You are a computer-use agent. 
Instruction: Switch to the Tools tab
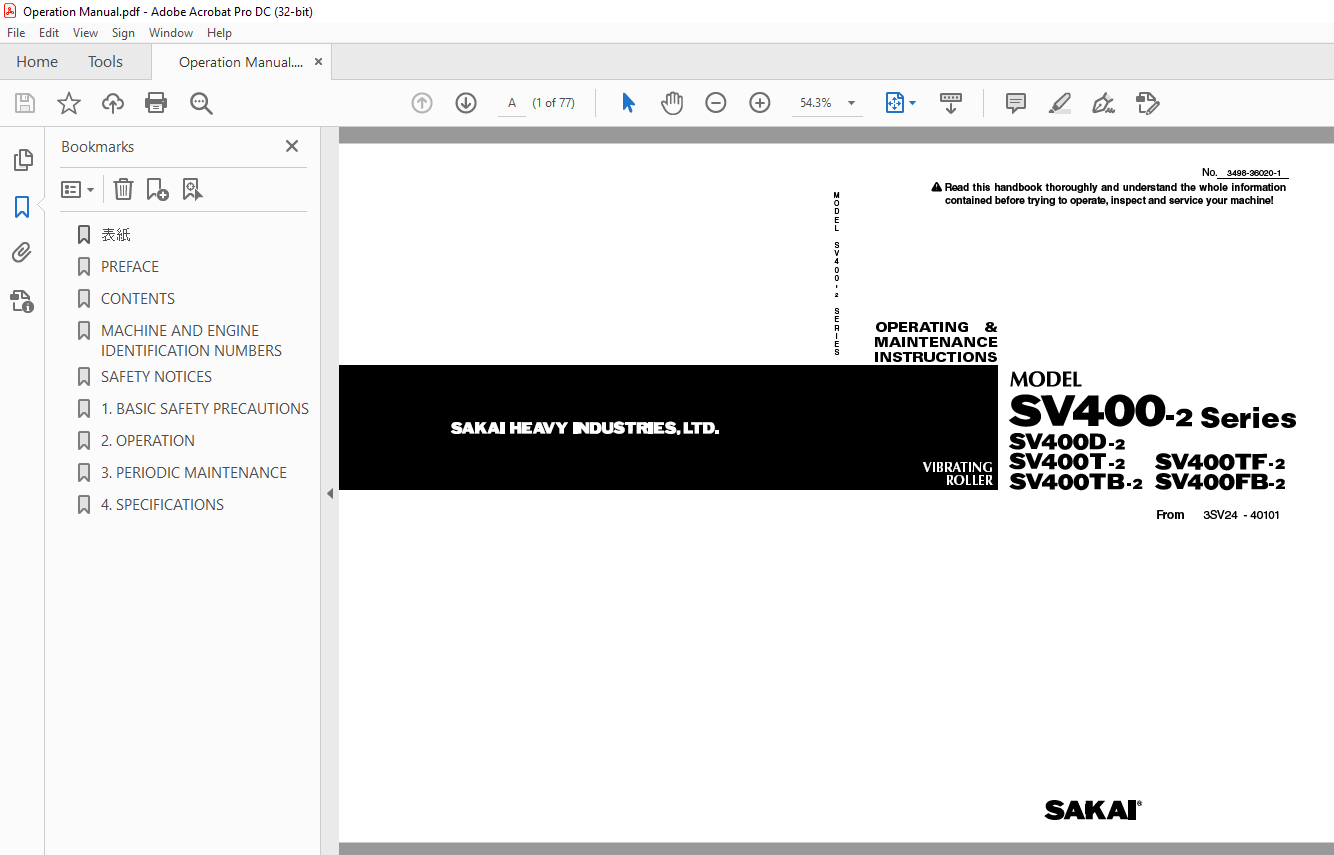(x=105, y=62)
